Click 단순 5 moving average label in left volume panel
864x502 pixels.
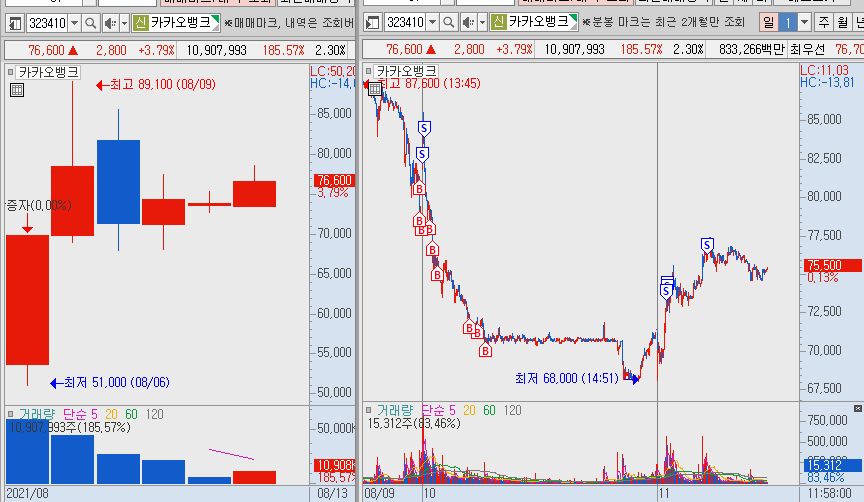[x=80, y=414]
